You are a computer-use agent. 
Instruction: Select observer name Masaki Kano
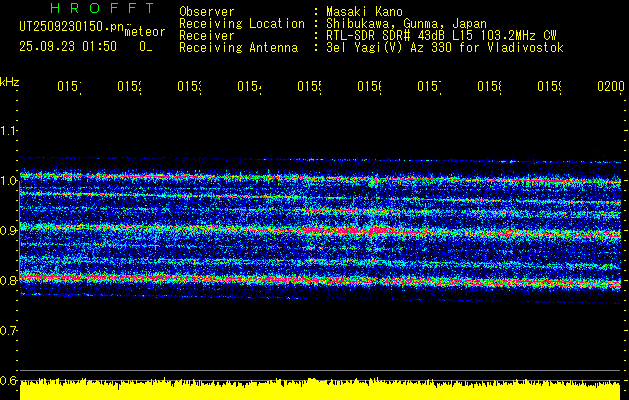364,11
